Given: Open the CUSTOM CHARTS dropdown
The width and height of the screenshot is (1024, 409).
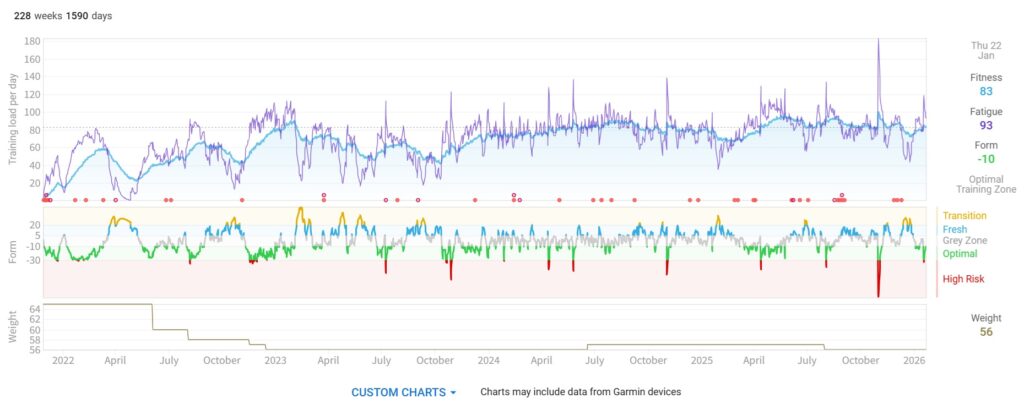Looking at the screenshot, I should pos(398,392).
